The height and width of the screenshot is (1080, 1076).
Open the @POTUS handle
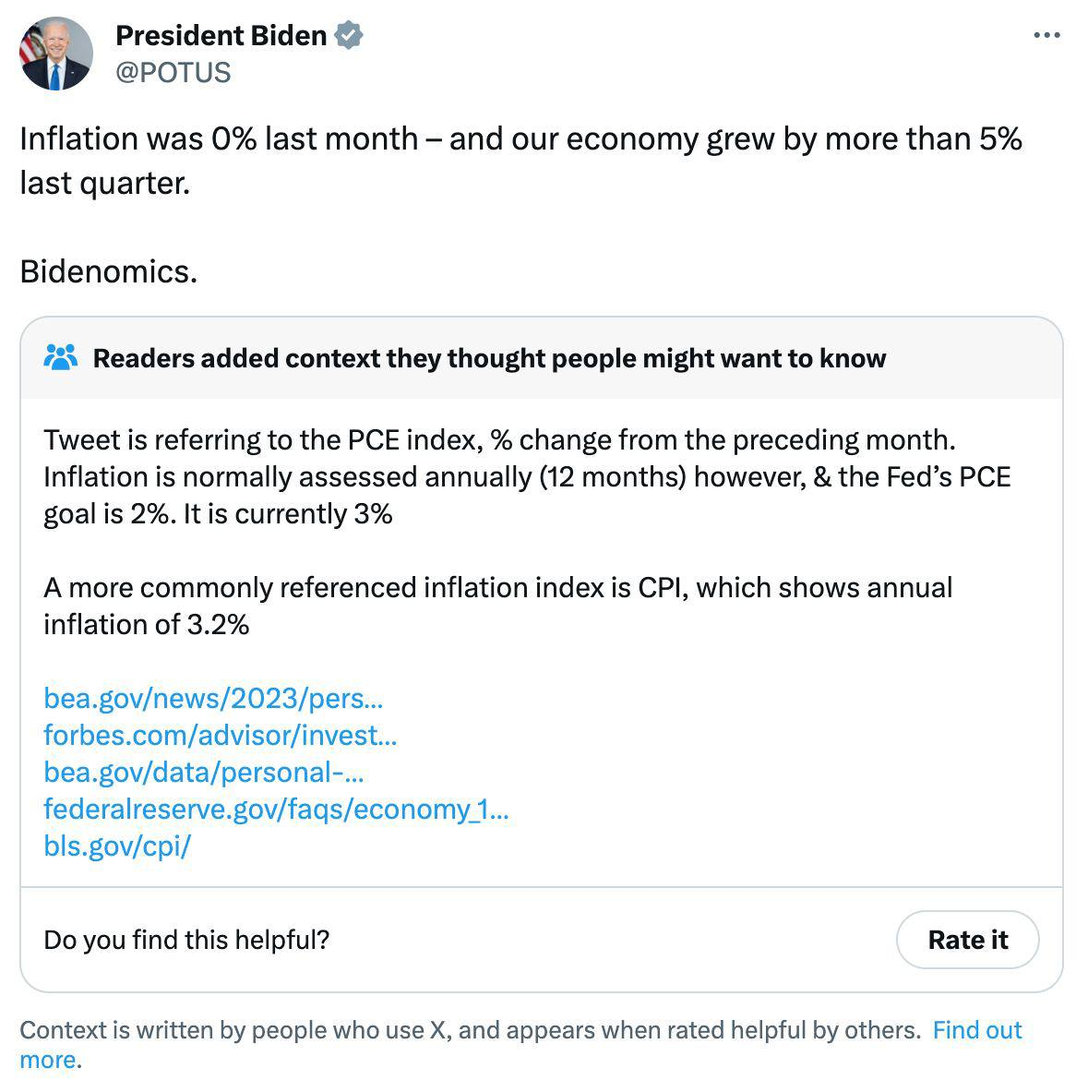pyautogui.click(x=173, y=72)
